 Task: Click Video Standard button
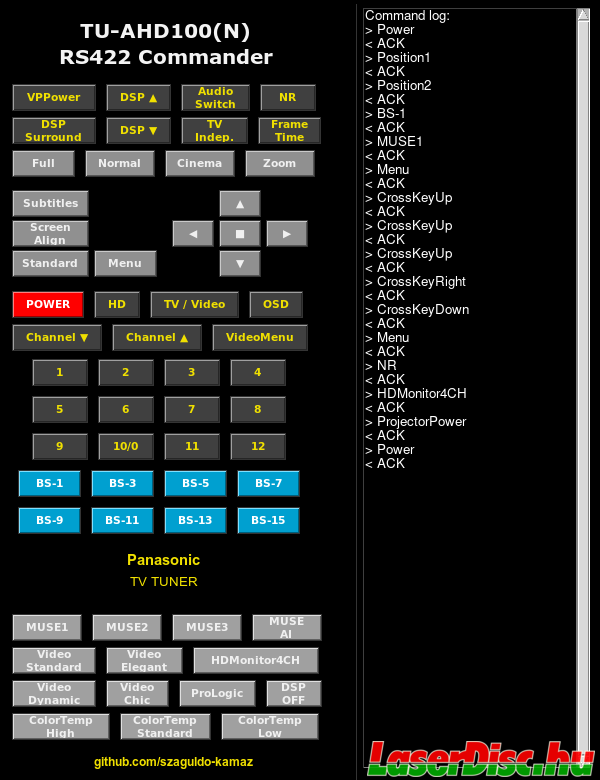coord(54,661)
